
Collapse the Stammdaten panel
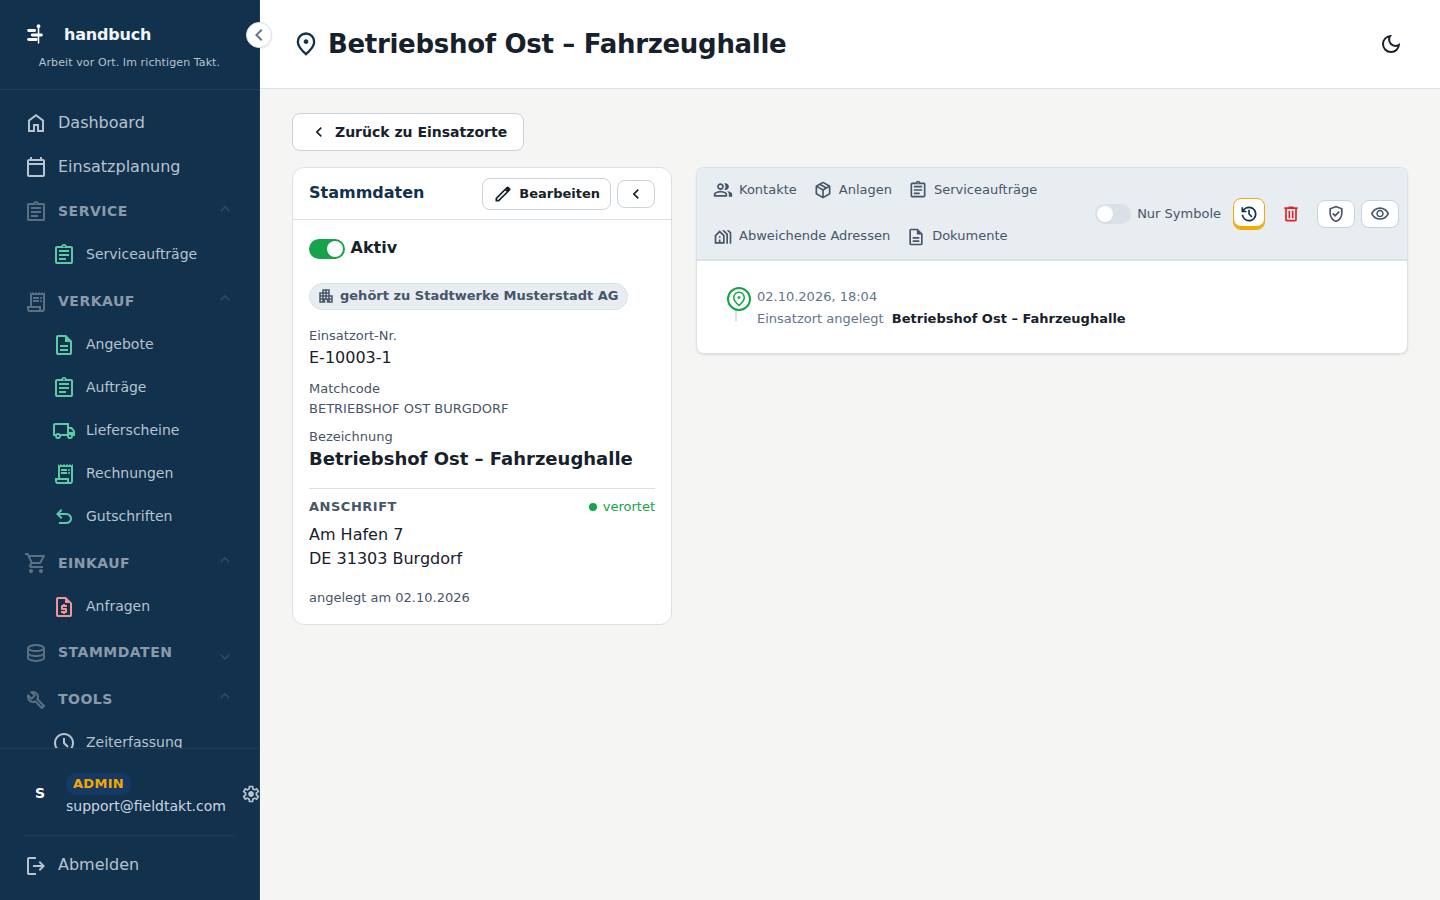pos(636,194)
